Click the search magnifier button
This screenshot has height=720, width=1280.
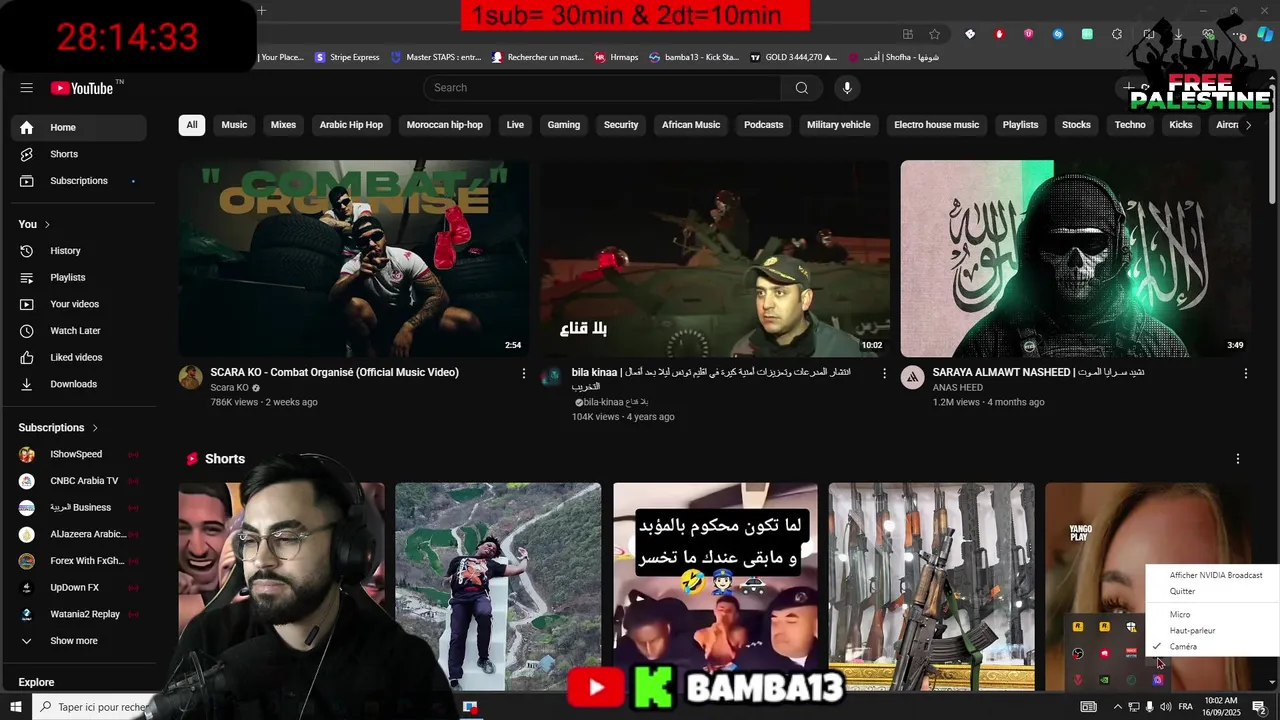click(x=801, y=88)
